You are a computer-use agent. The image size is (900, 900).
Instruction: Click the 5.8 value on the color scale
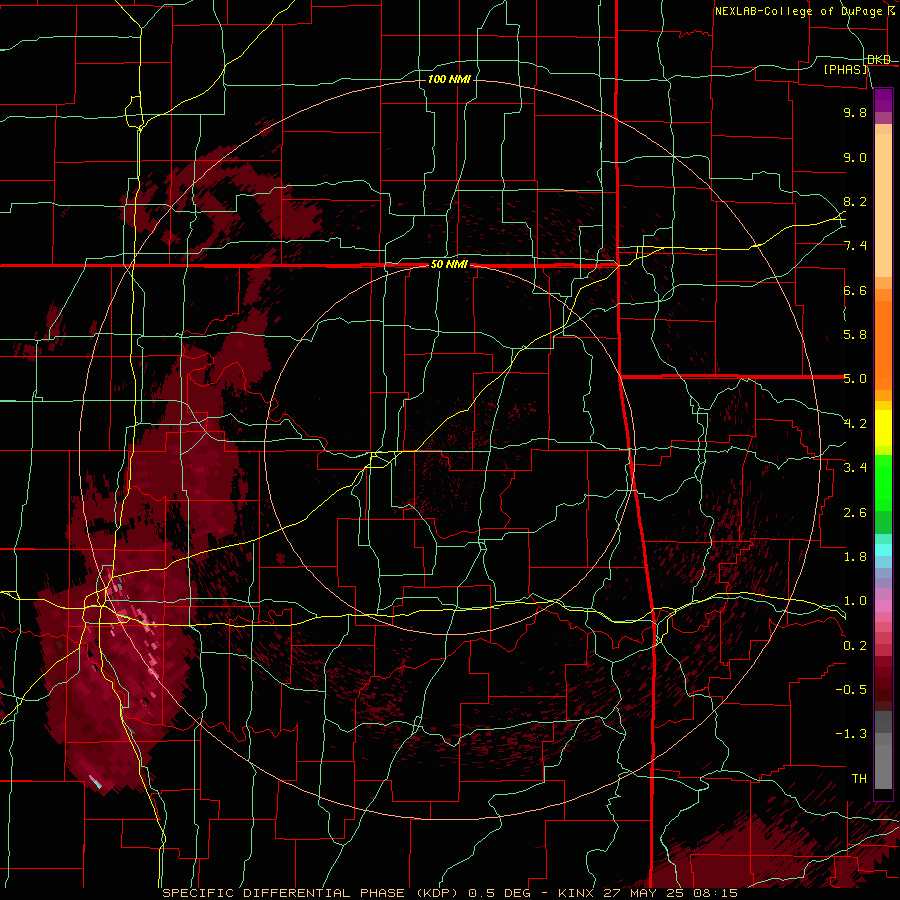(855, 335)
